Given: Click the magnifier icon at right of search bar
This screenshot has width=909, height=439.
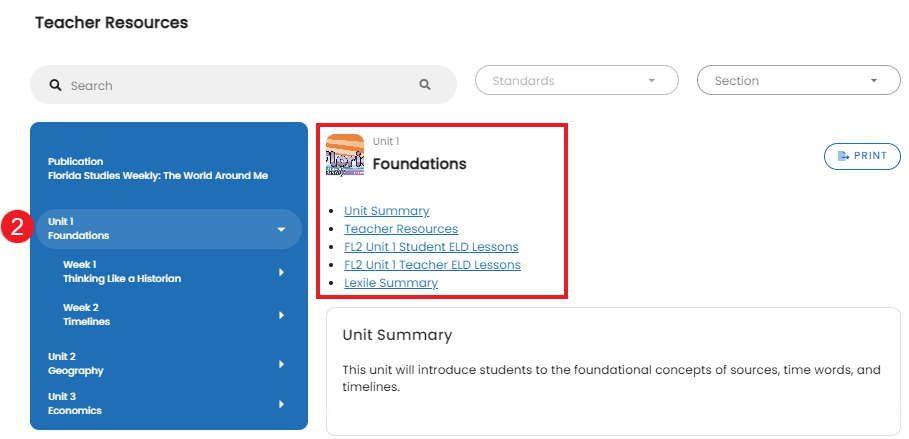Looking at the screenshot, I should tap(425, 85).
